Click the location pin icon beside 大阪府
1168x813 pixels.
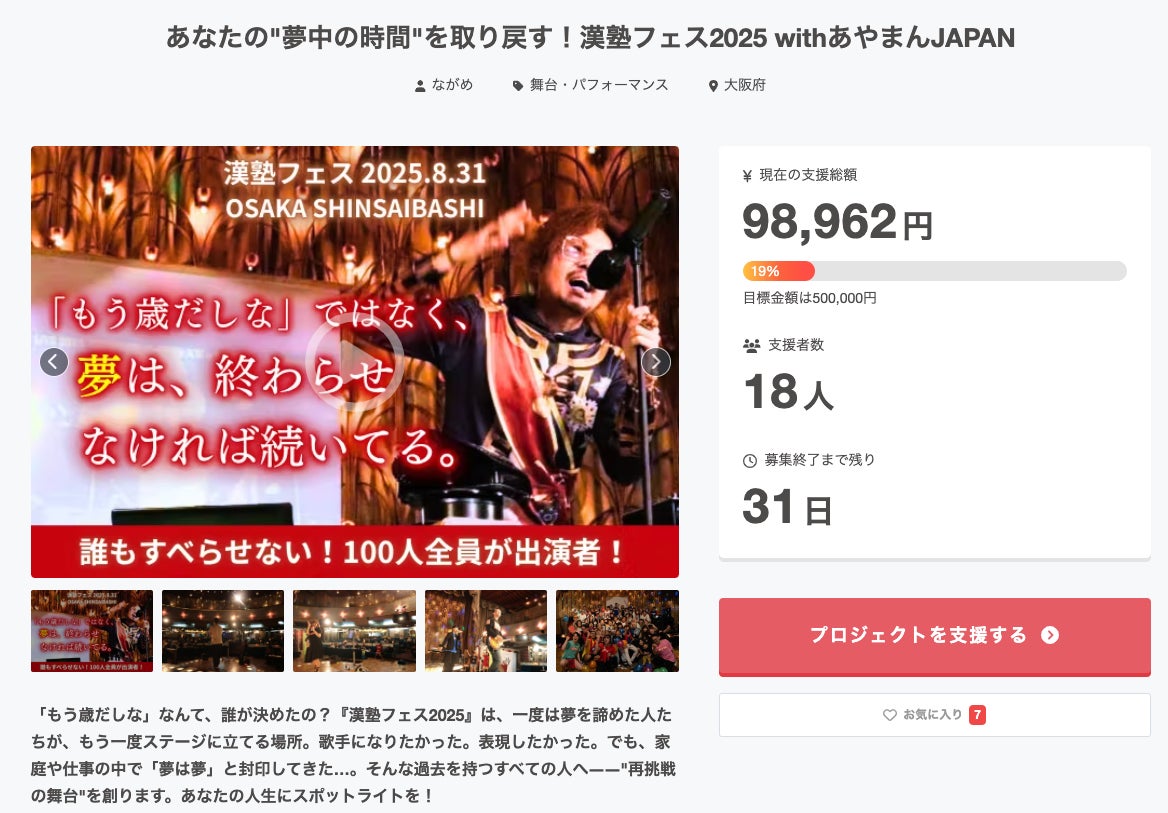[x=713, y=86]
